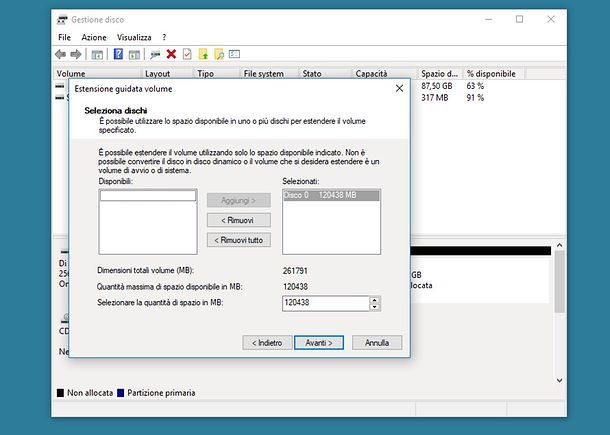Click the folder with green arrow icon
This screenshot has width=610, height=435.
coord(203,54)
